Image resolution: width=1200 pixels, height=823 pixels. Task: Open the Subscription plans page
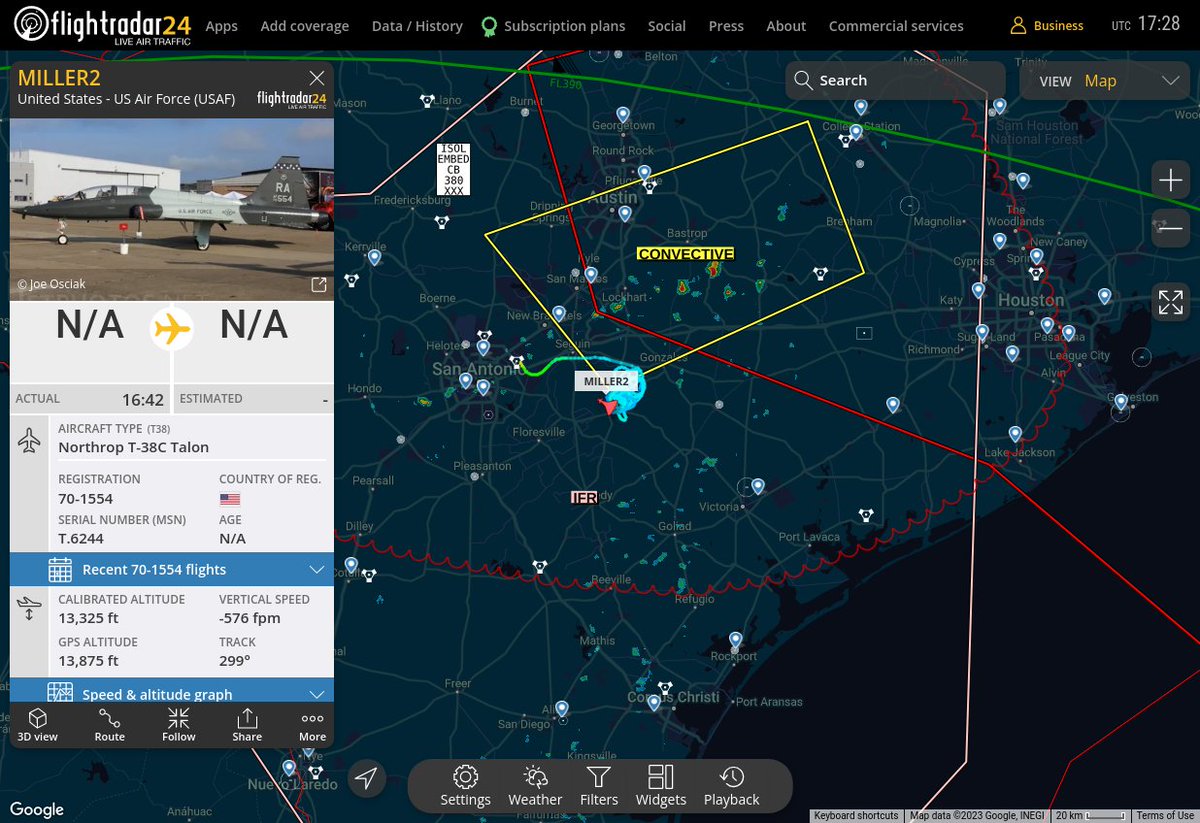[564, 26]
